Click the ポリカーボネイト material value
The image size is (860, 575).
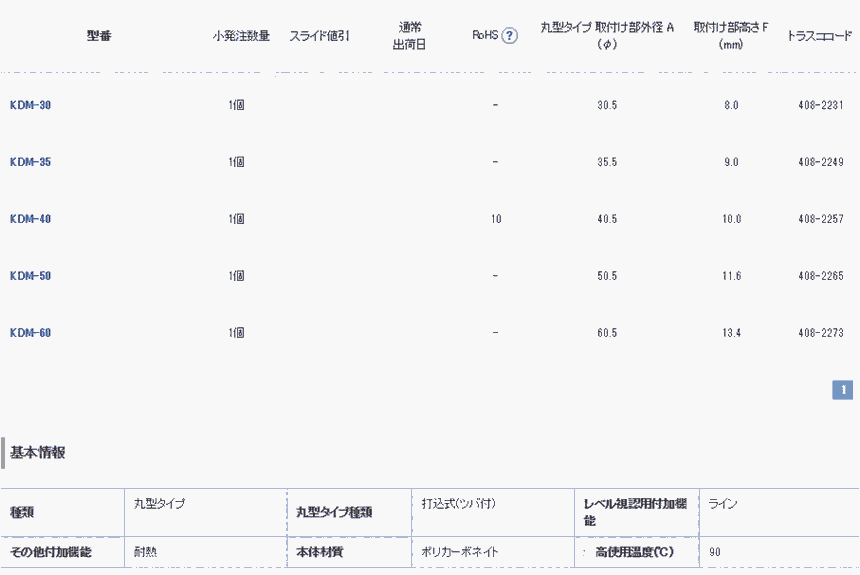coord(460,551)
